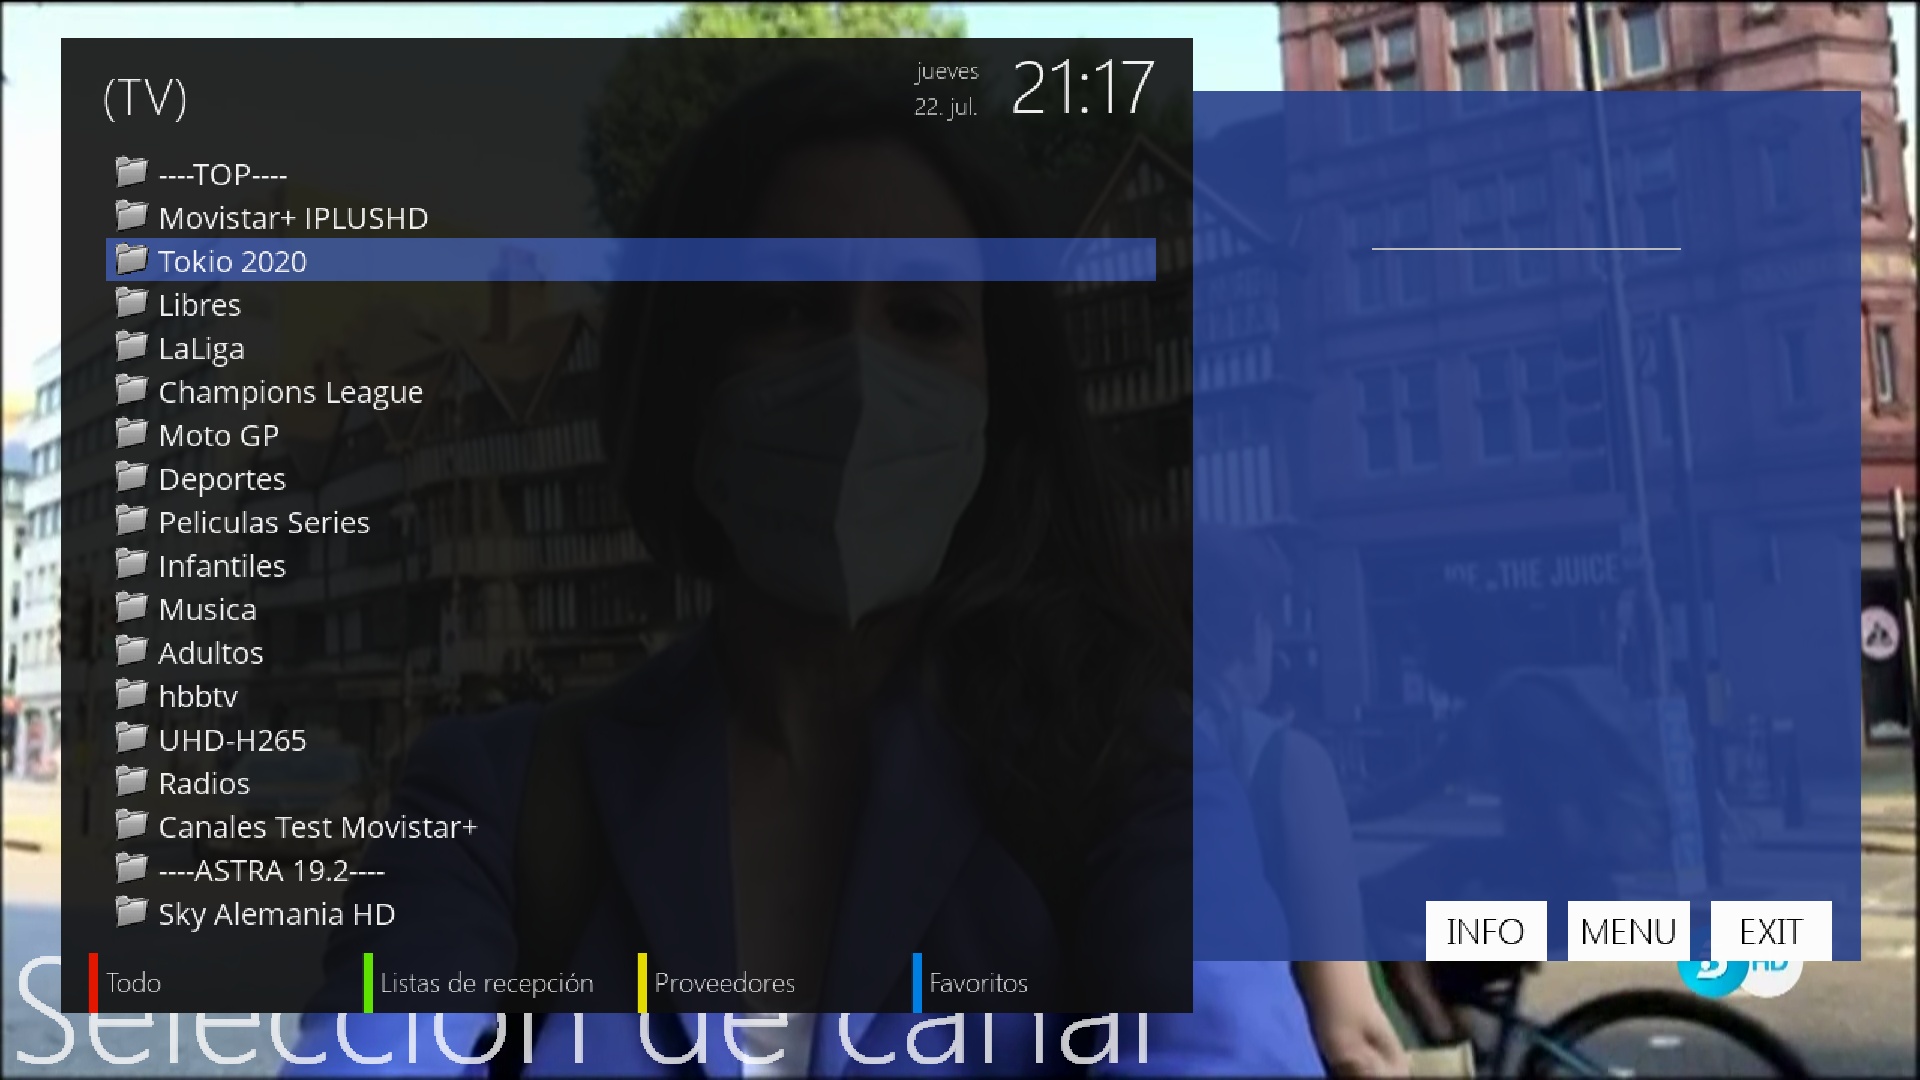Screen dimensions: 1920x1080
Task: Click the folder icon next to UHD-H265
Action: 131,738
